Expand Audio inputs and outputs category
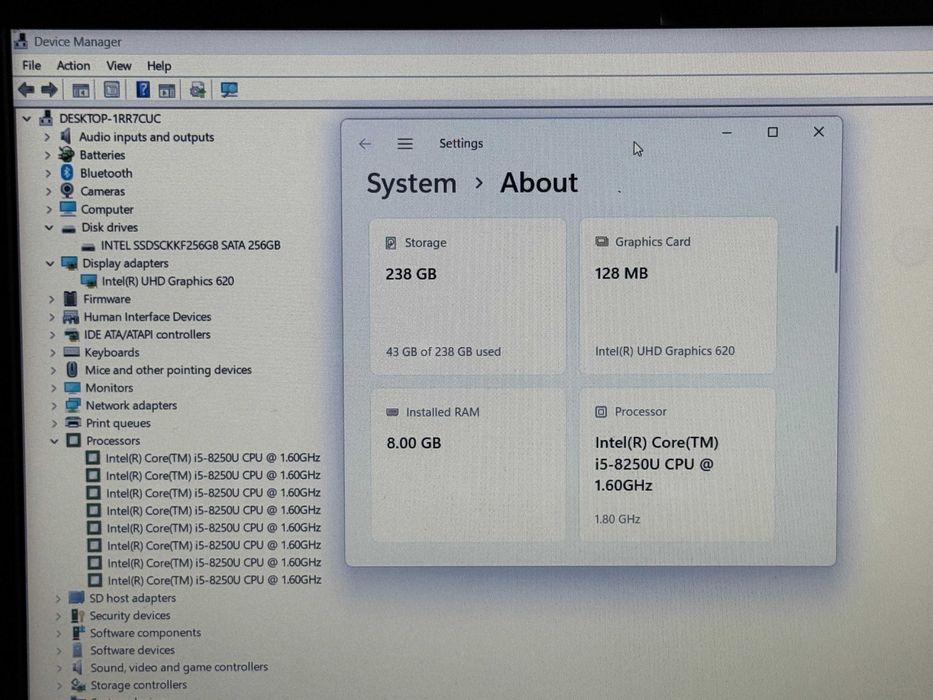Screen dimensions: 933x700 point(47,137)
